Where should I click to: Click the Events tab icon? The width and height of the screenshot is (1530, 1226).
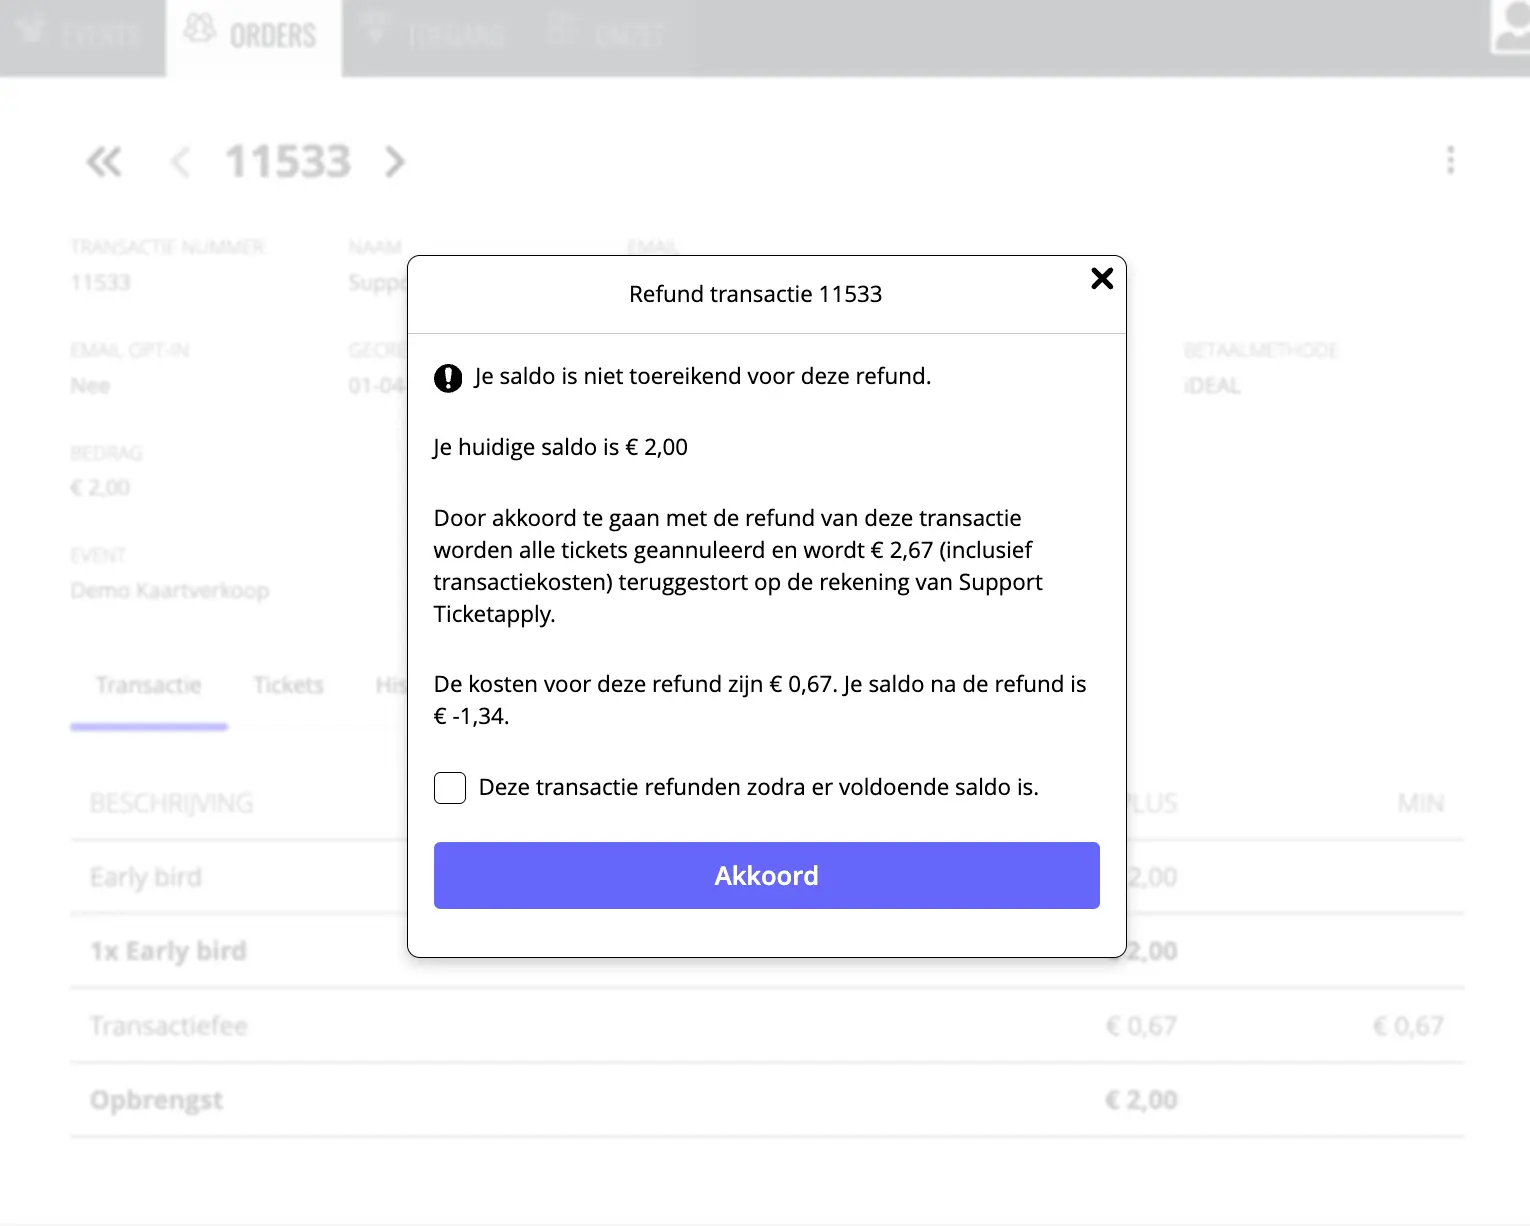coord(31,30)
